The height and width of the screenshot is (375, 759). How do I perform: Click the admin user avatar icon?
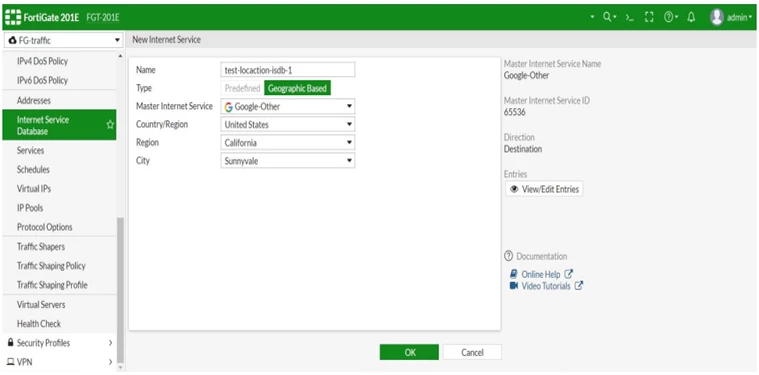716,17
